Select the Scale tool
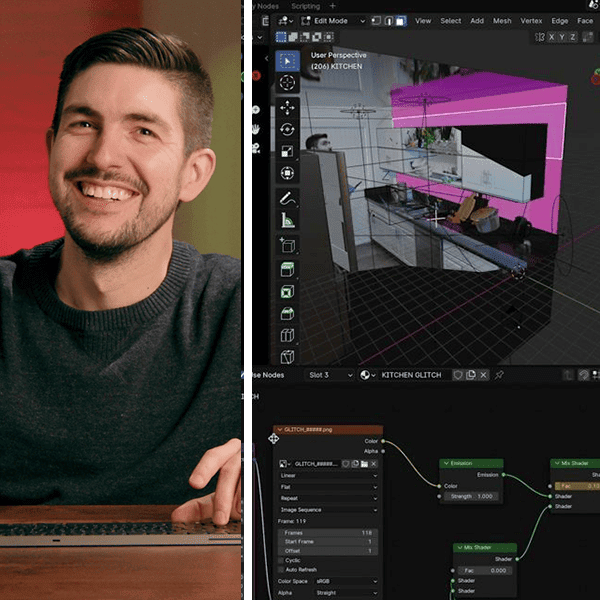The image size is (600, 600). click(287, 152)
